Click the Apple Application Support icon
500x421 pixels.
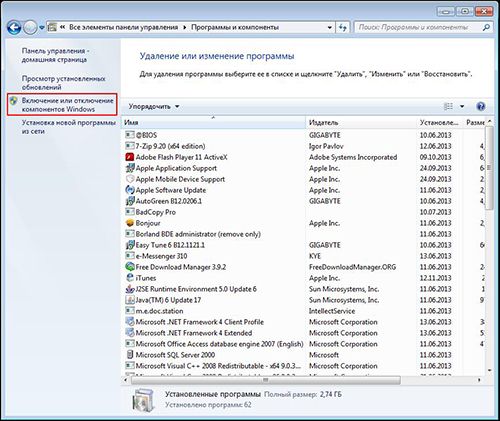130,168
